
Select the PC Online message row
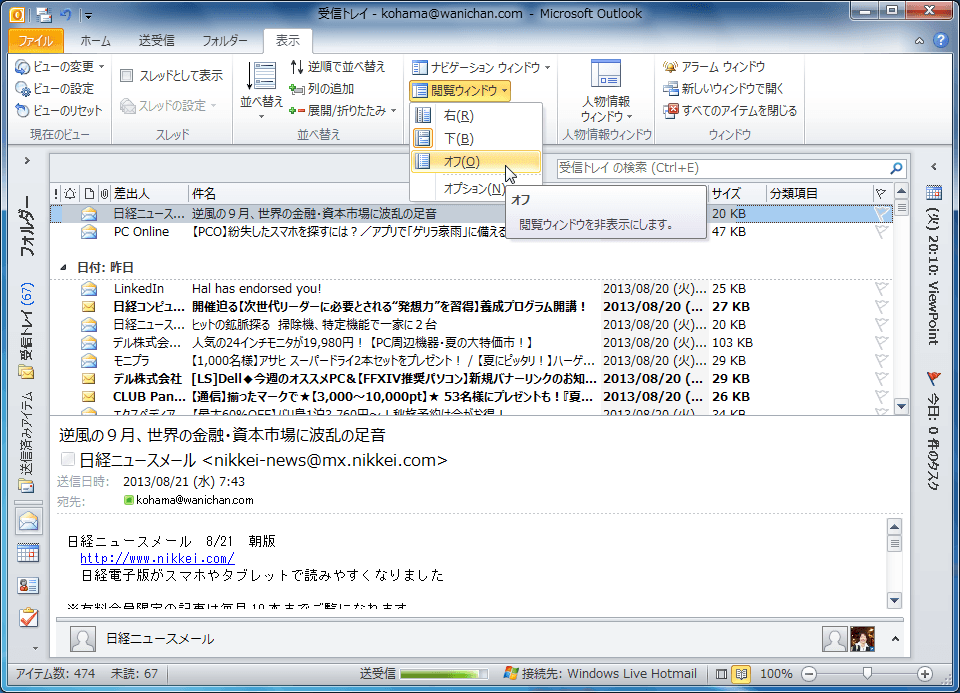pos(470,232)
